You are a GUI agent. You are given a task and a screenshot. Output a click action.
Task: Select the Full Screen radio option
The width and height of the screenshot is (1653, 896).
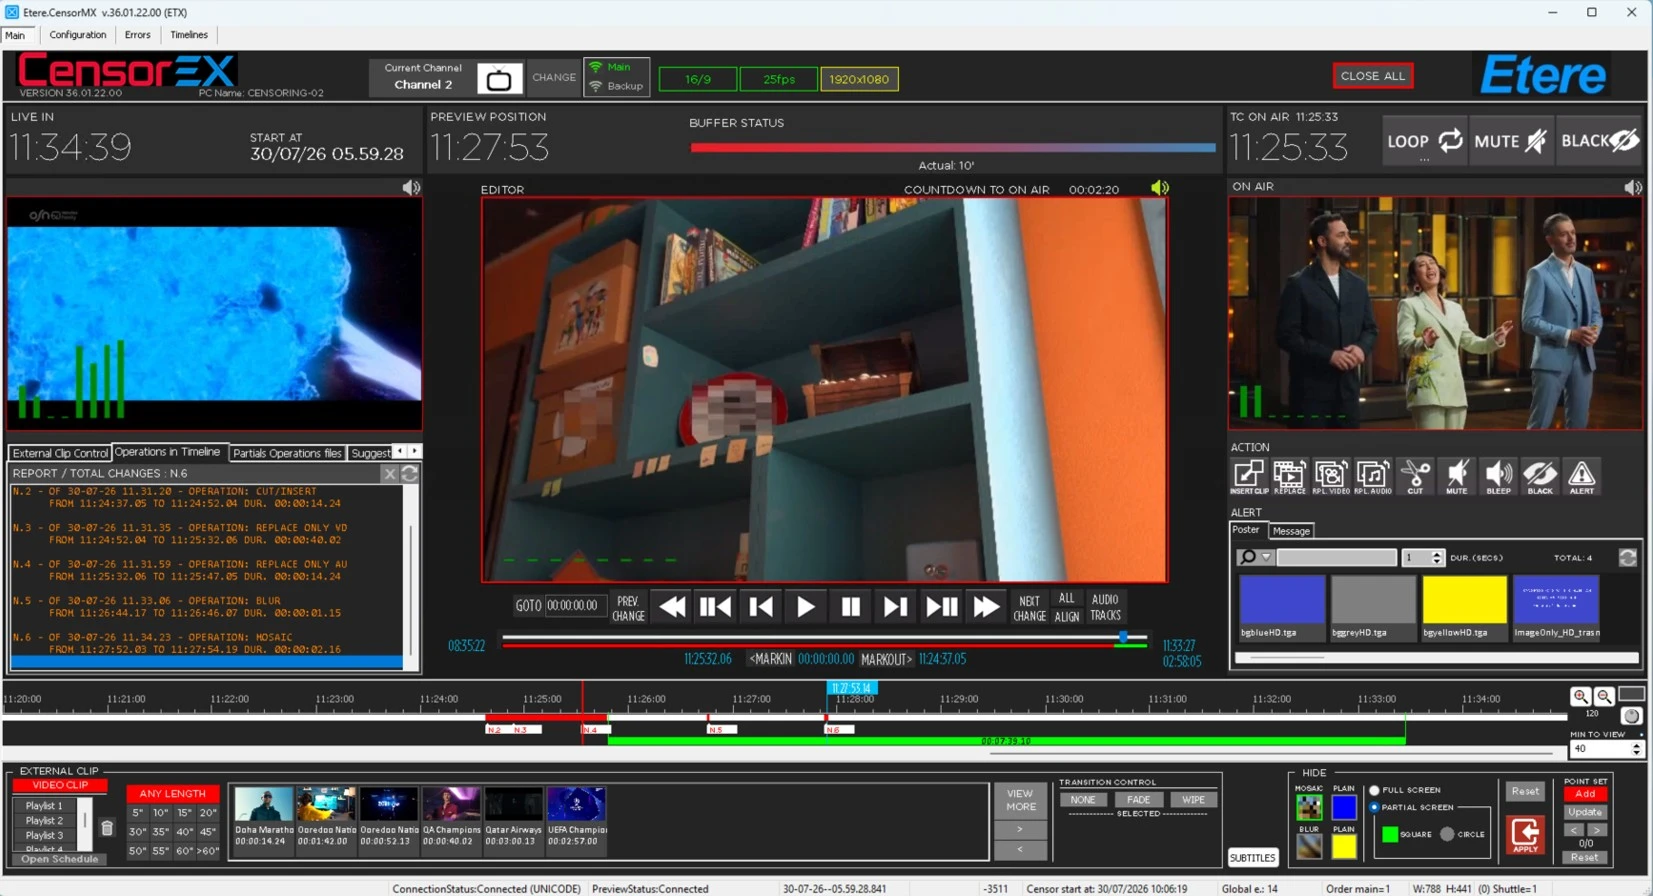(x=1375, y=790)
